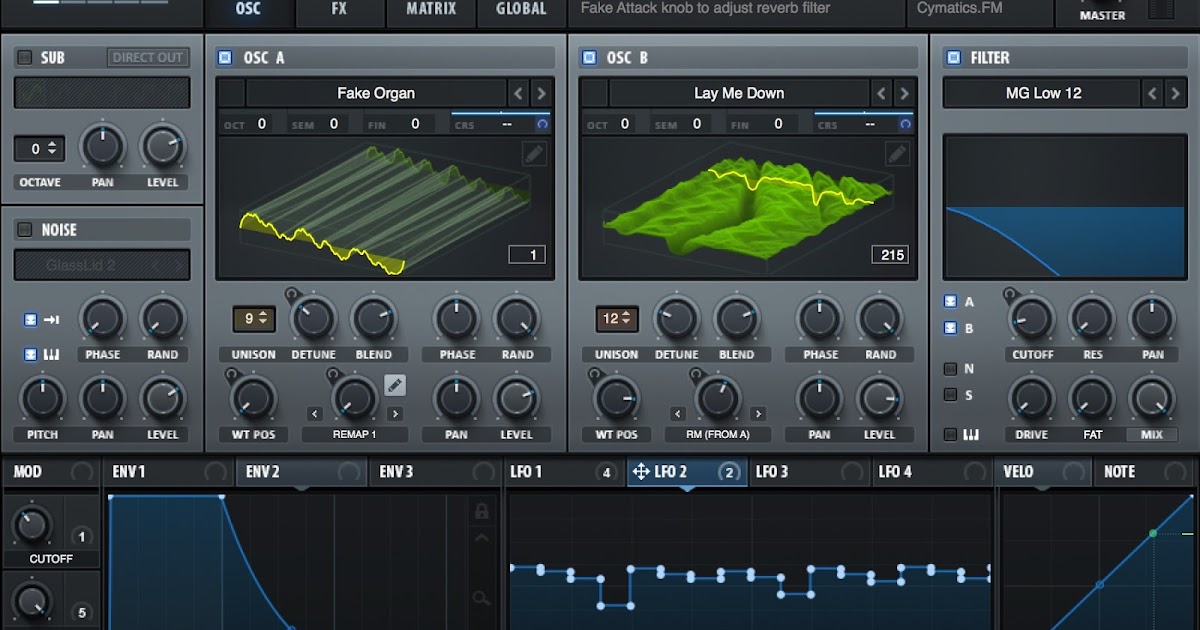Image resolution: width=1200 pixels, height=630 pixels.
Task: Click the pencil icon next to REMAP 1
Action: pos(394,385)
